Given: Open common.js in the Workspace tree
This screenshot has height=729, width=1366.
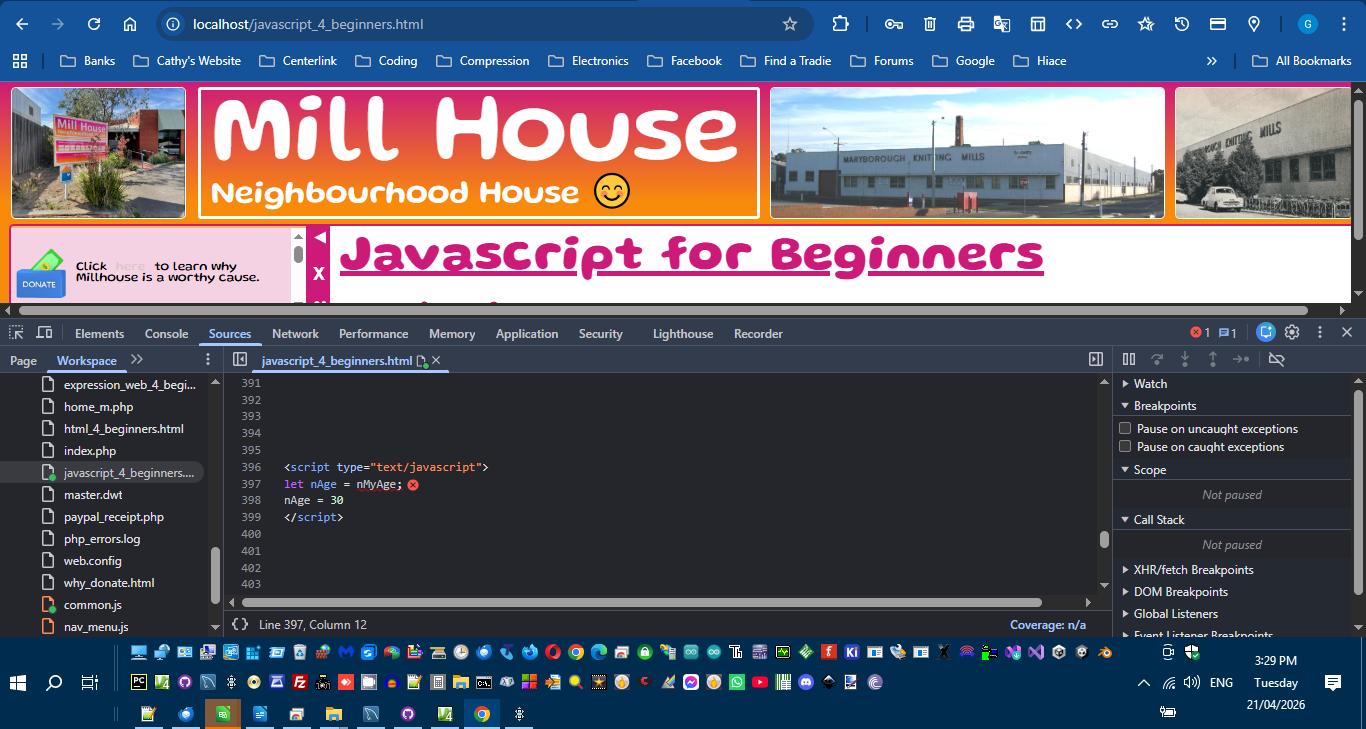Looking at the screenshot, I should [x=93, y=605].
